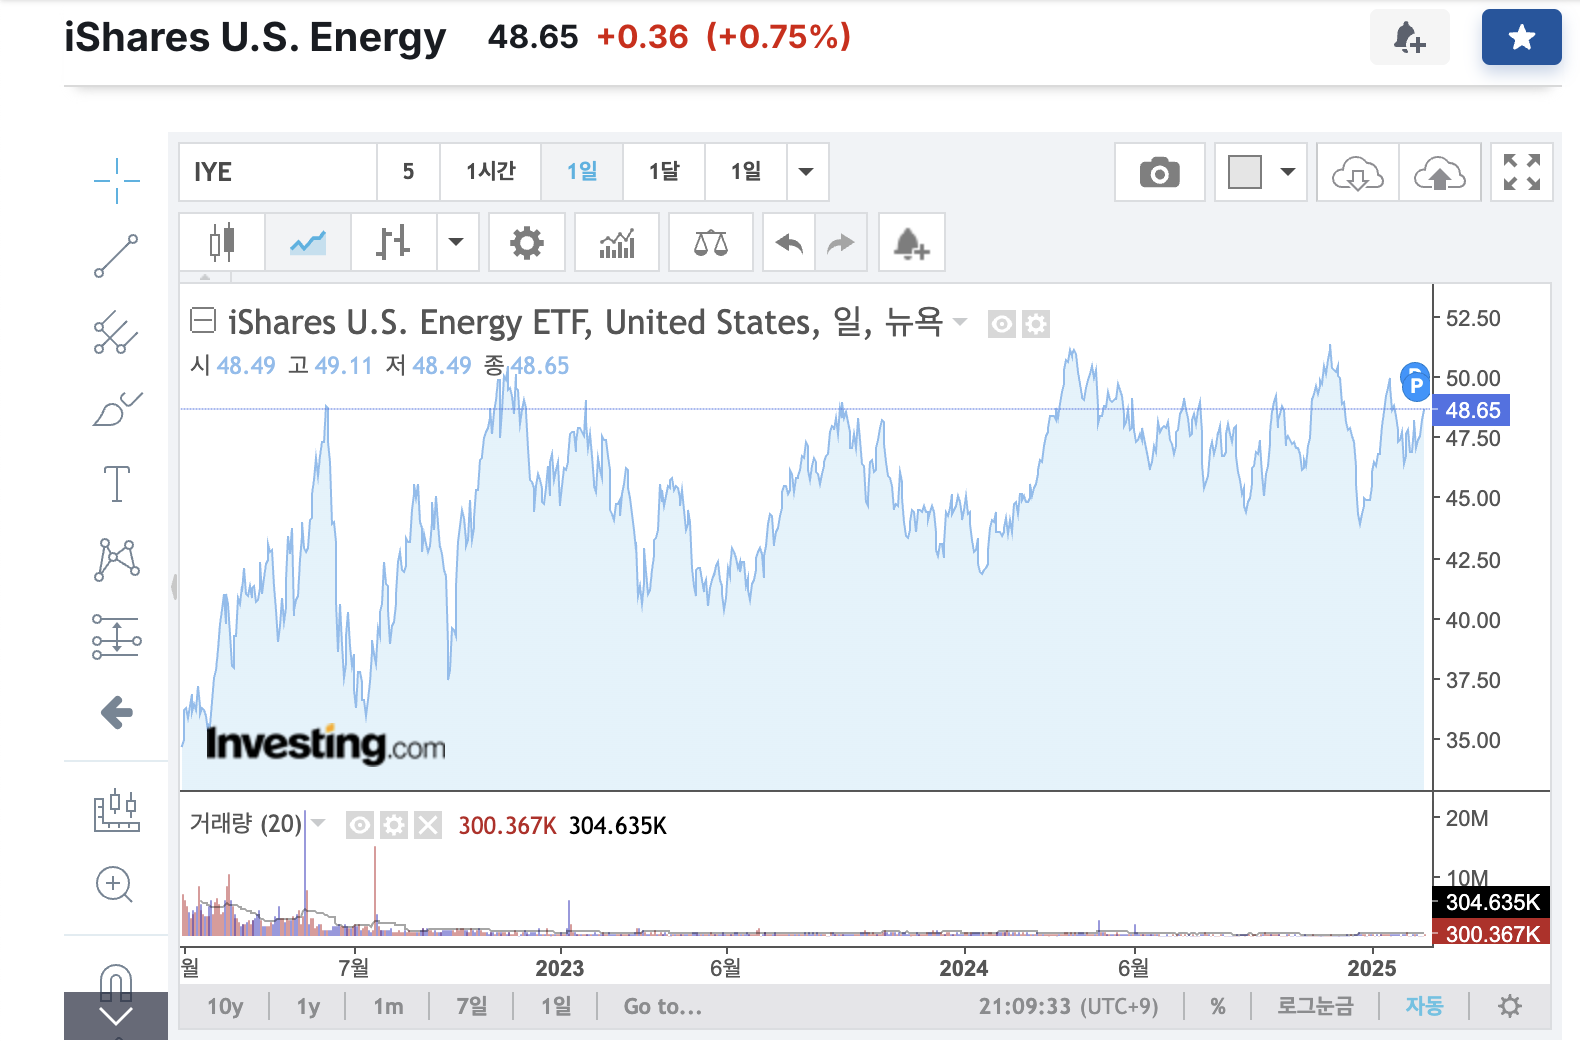Select the trend line drawing tool
This screenshot has height=1042, width=1580.
click(x=117, y=256)
